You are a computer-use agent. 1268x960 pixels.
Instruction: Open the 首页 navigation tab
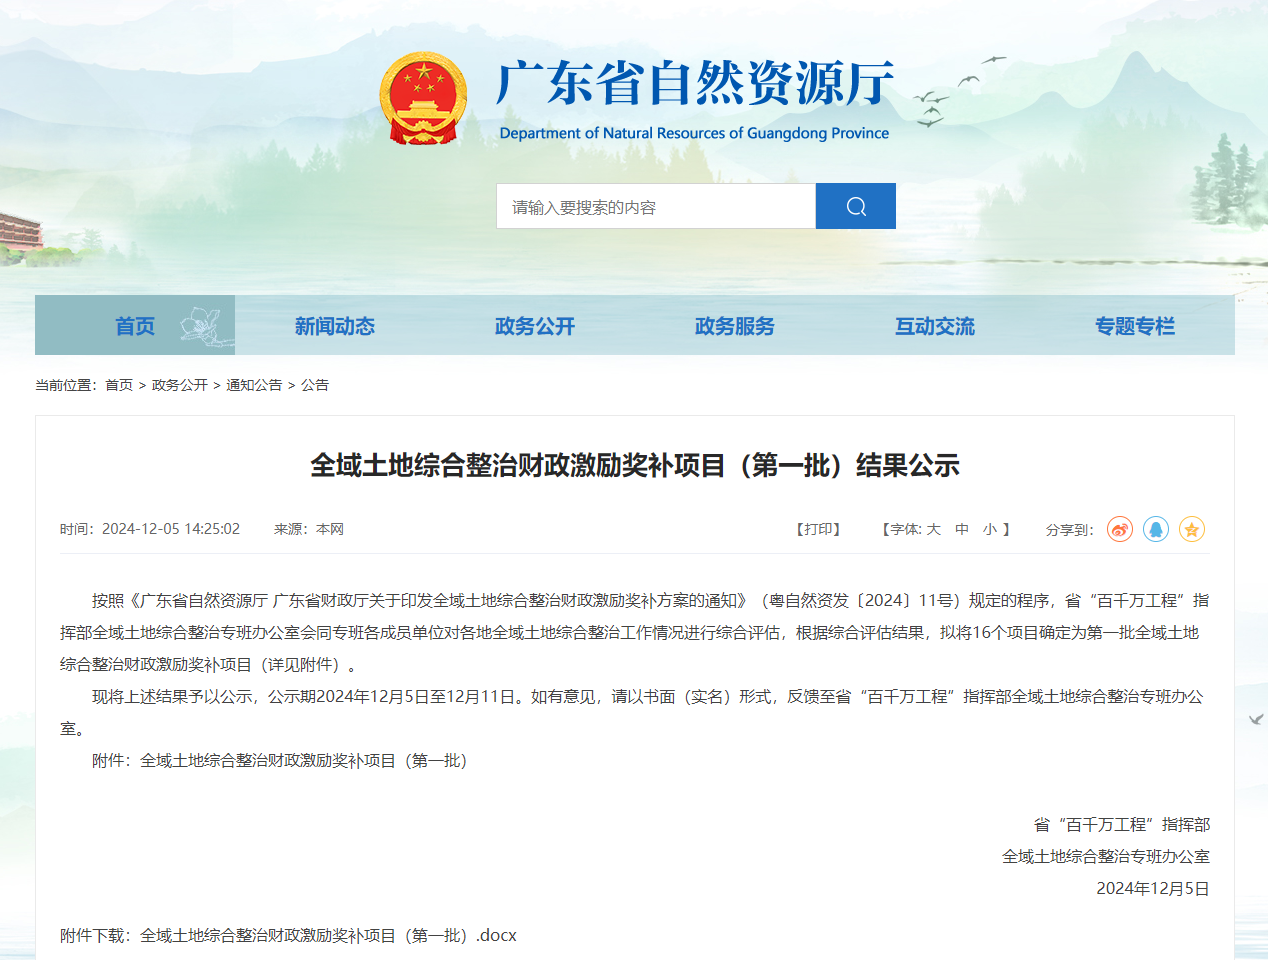tap(135, 325)
